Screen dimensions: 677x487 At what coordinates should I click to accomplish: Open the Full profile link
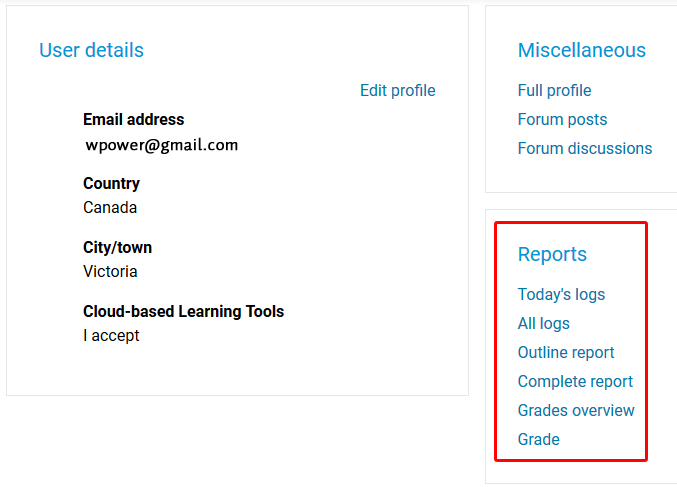[554, 91]
